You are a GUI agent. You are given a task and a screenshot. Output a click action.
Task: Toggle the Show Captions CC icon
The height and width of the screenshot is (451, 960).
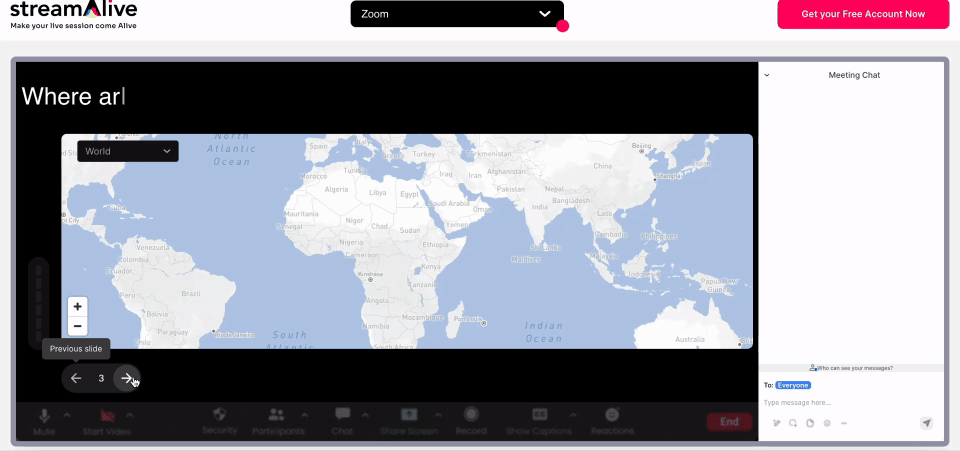(539, 414)
